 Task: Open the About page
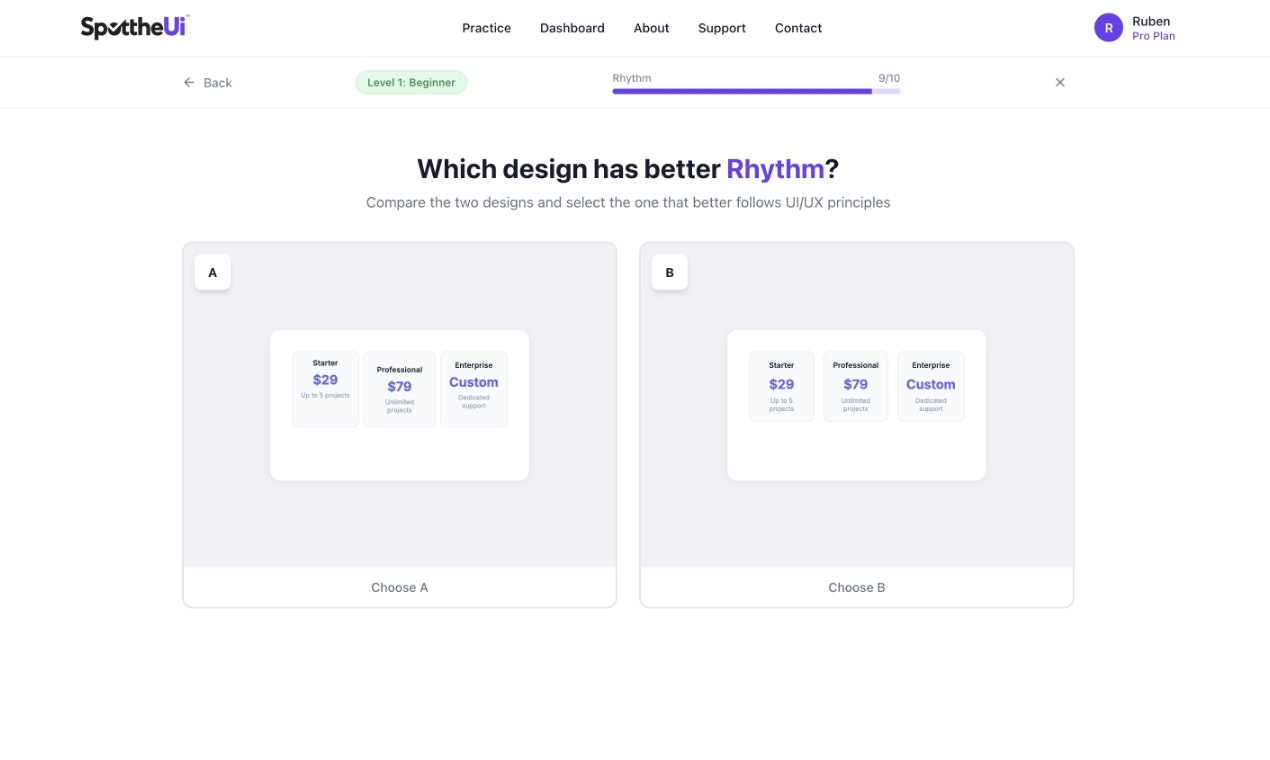coord(651,28)
